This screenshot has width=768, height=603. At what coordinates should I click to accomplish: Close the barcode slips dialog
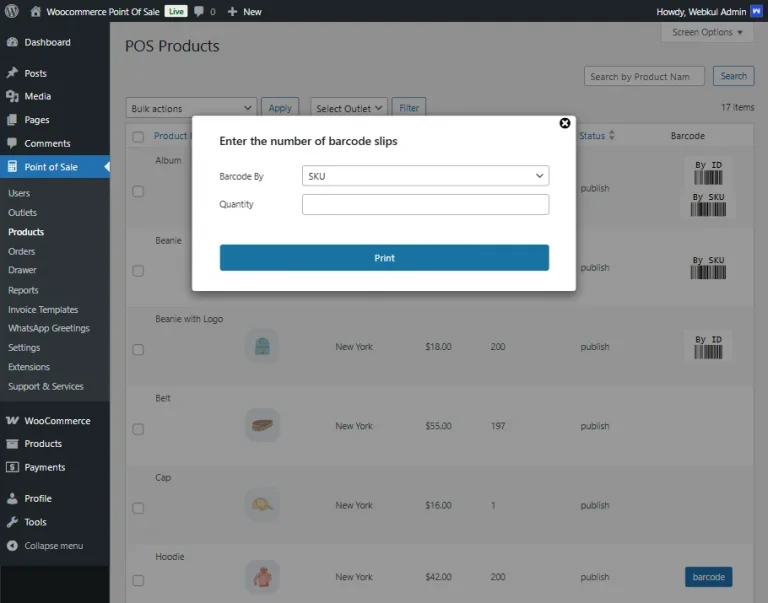tap(565, 123)
